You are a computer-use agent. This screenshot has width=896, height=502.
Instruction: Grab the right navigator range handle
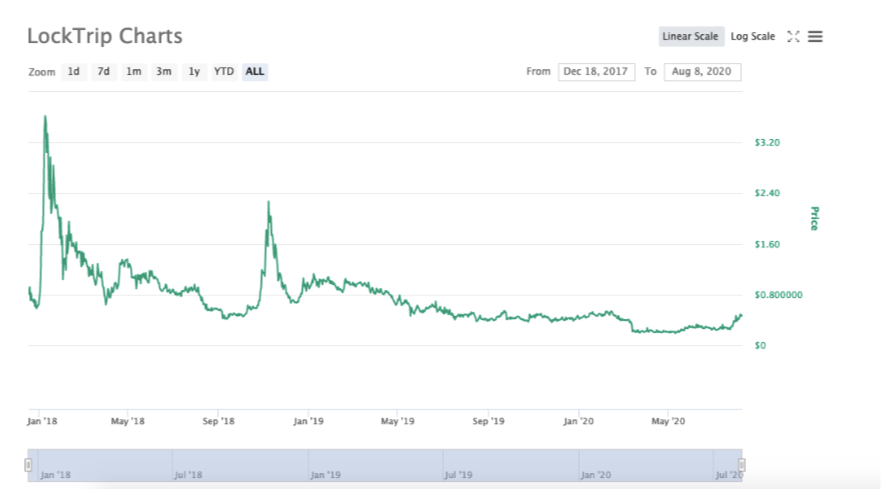(x=742, y=465)
